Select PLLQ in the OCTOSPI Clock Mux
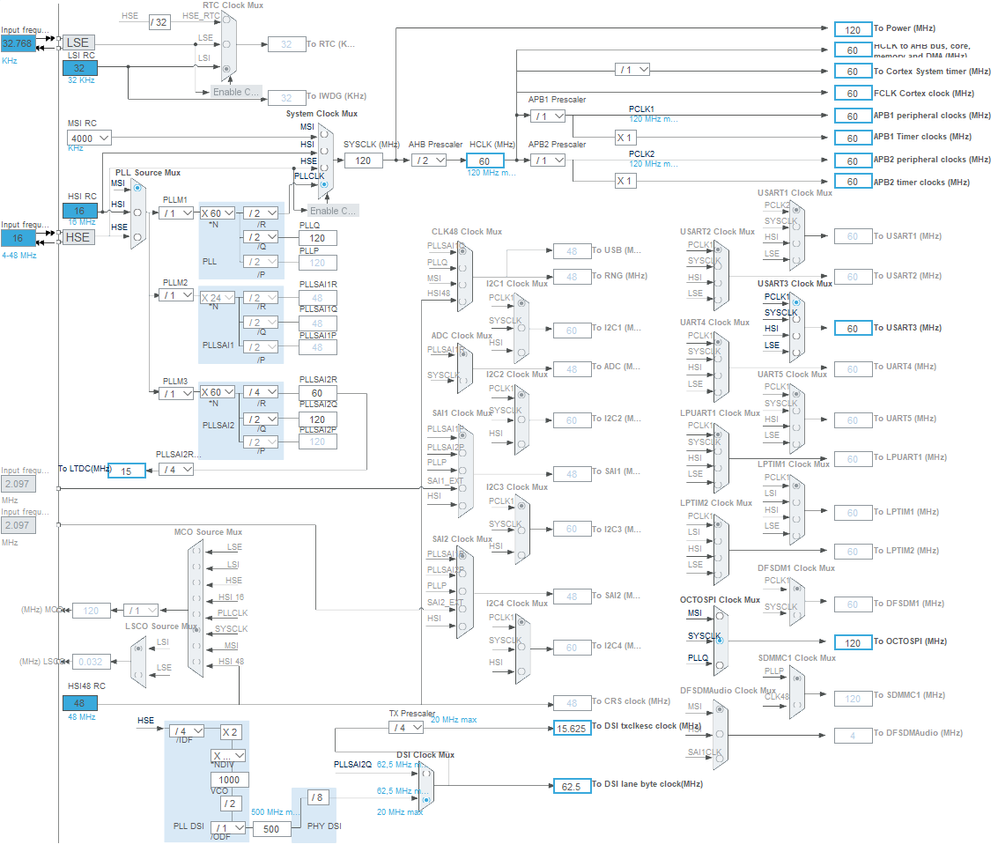 pos(720,665)
